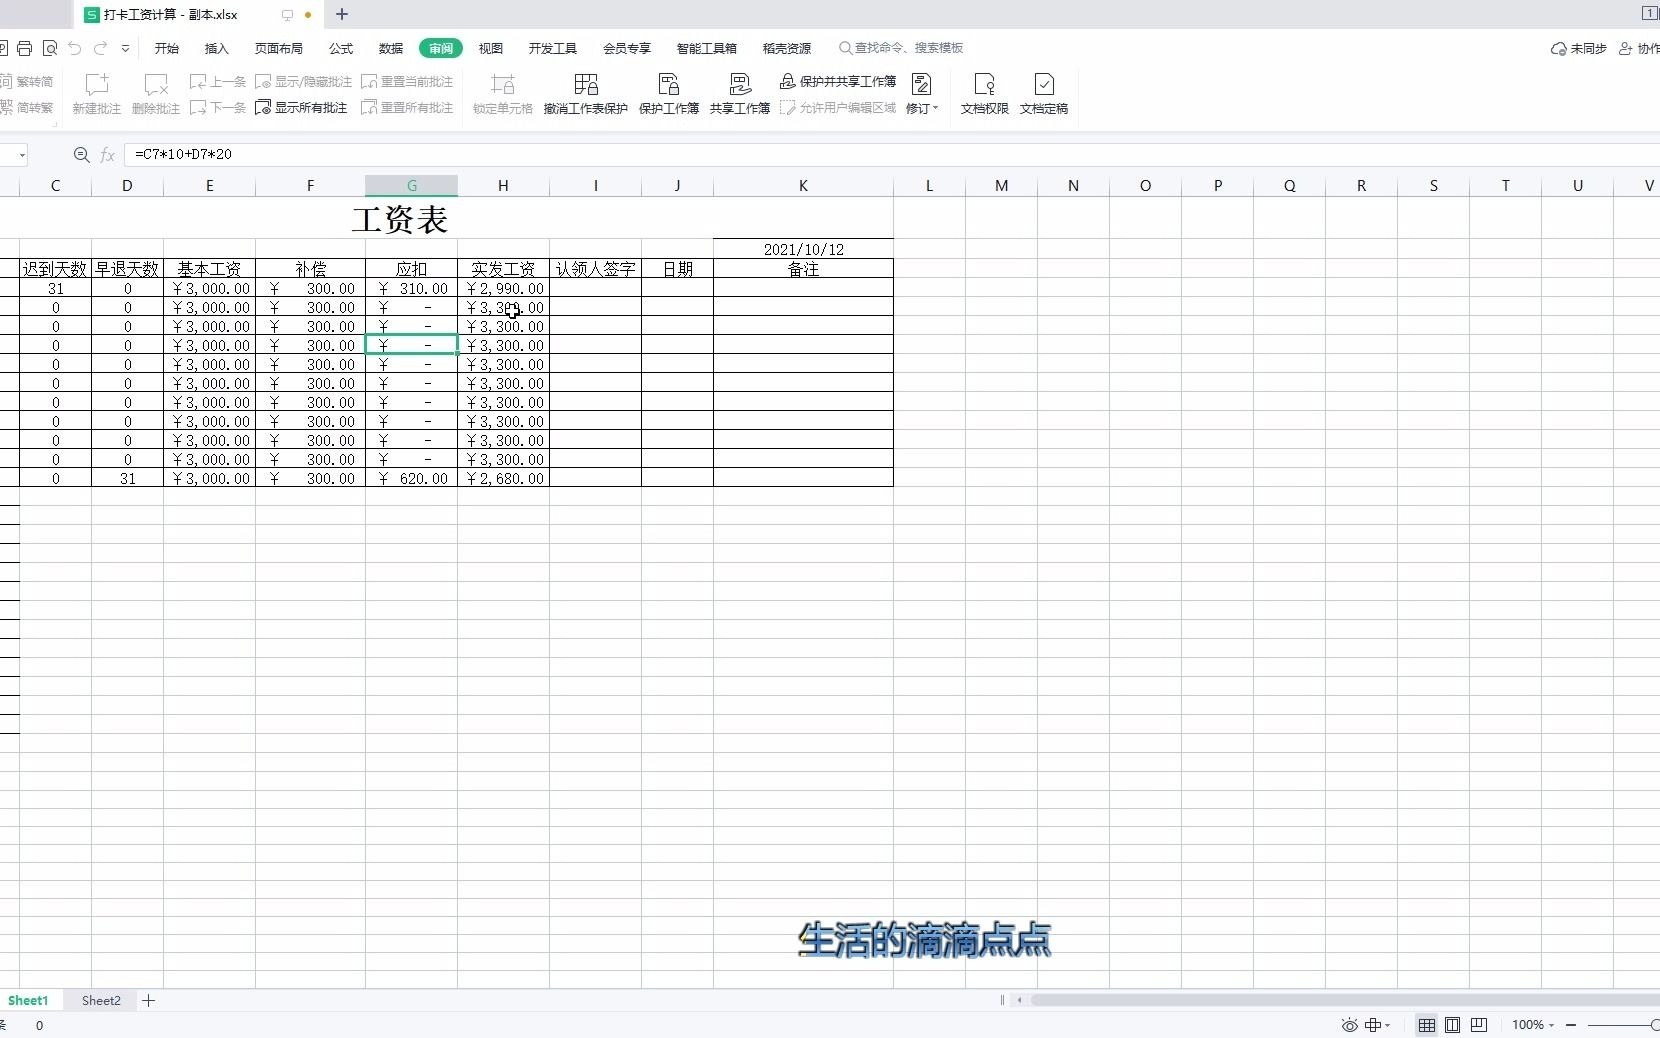Viewport: 1660px width, 1038px height.
Task: Open the 智能工具箱 tab
Action: [x=707, y=48]
